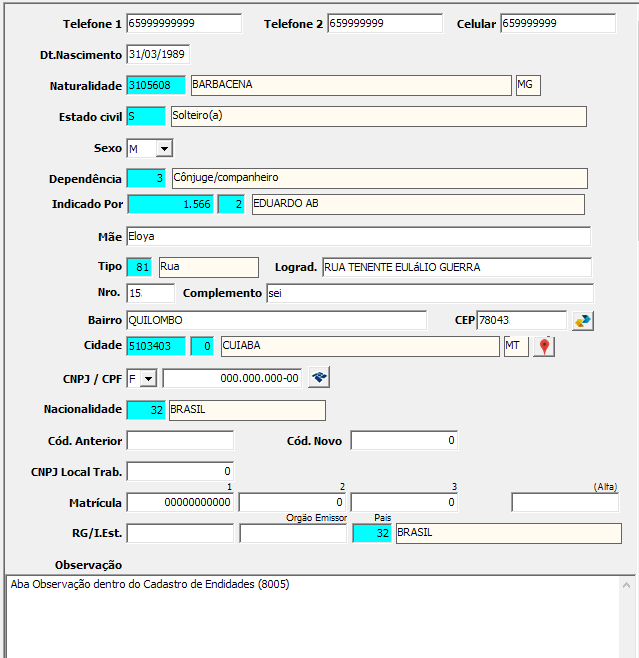This screenshot has height=658, width=639.
Task: Click the CPF number field
Action: coord(232,379)
